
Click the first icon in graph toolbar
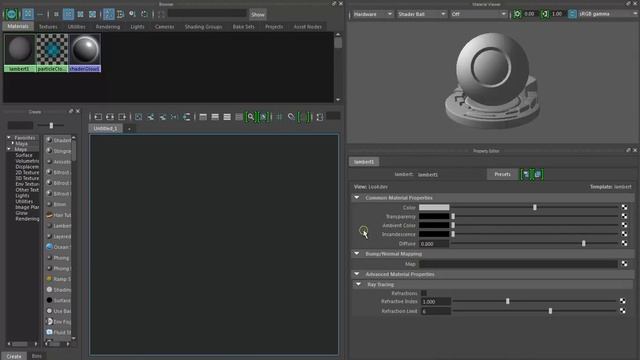pos(98,117)
